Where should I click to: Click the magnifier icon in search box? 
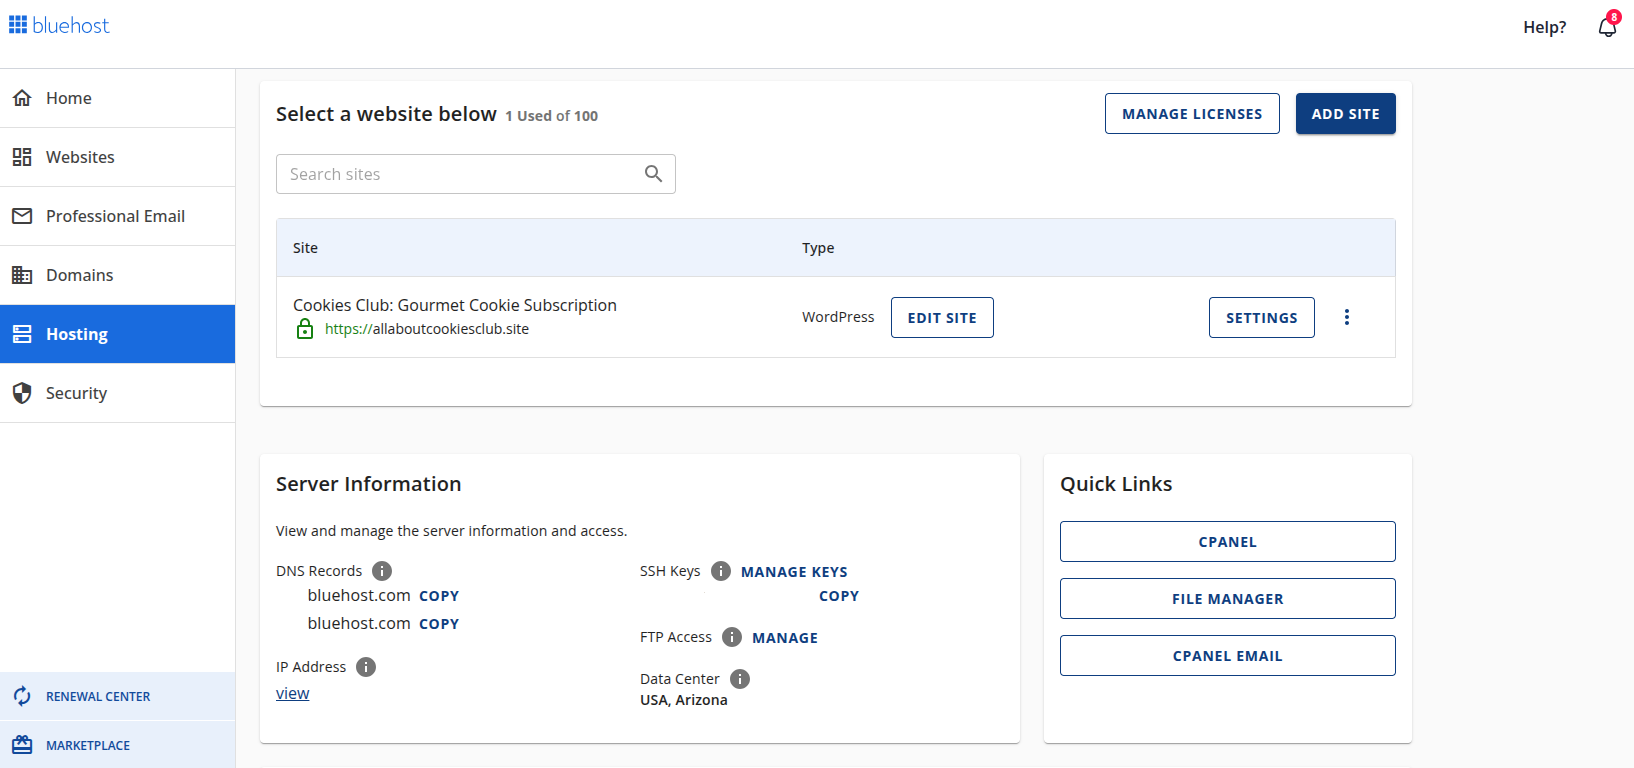[653, 174]
